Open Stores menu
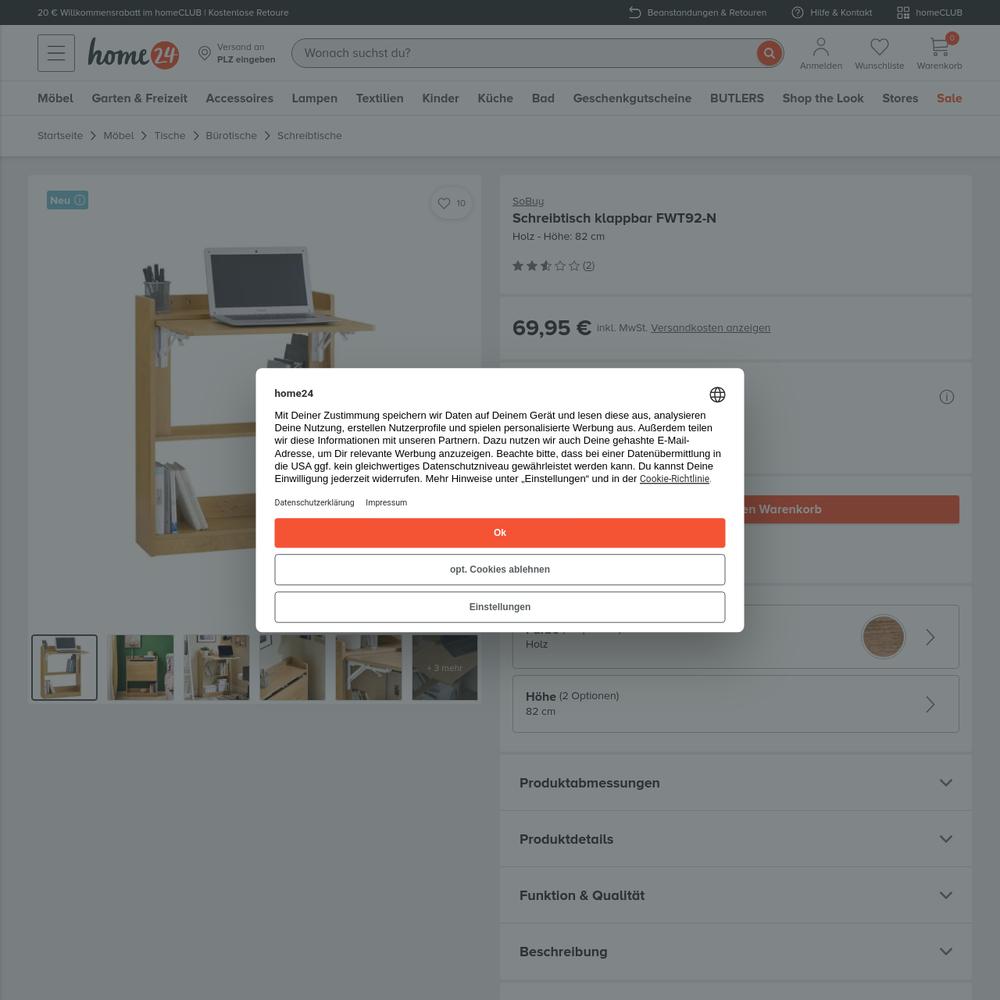Image resolution: width=1000 pixels, height=1000 pixels. click(x=900, y=98)
